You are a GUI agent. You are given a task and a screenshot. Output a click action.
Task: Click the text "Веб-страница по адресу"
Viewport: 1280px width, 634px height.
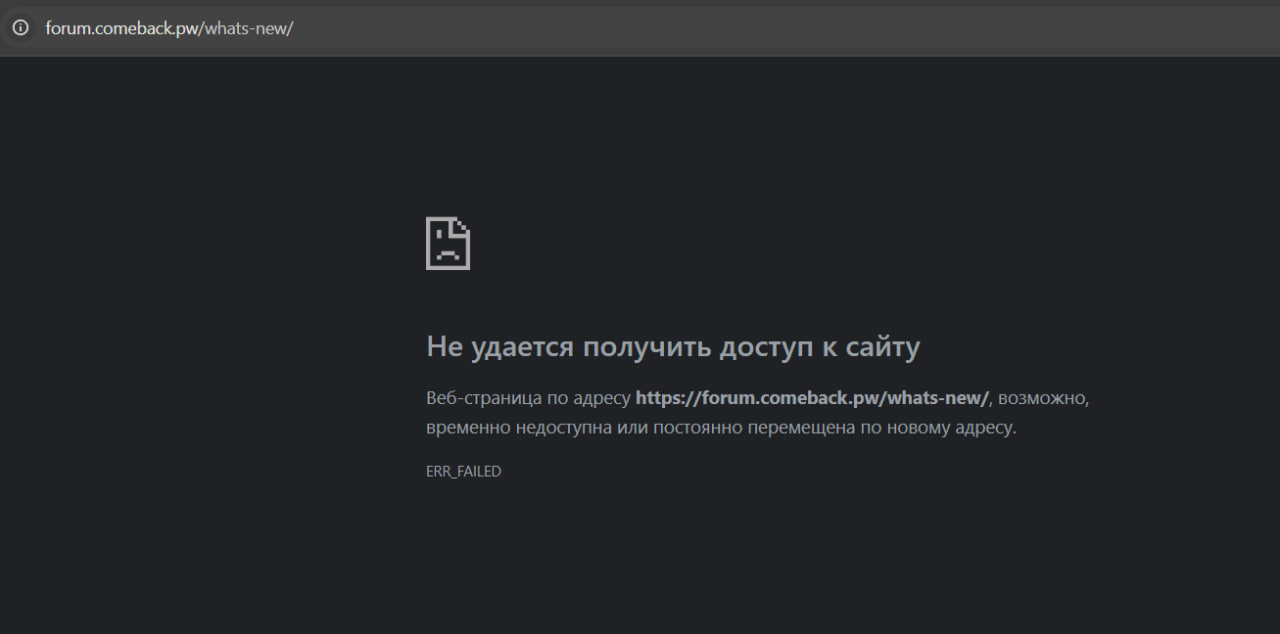pyautogui.click(x=528, y=398)
